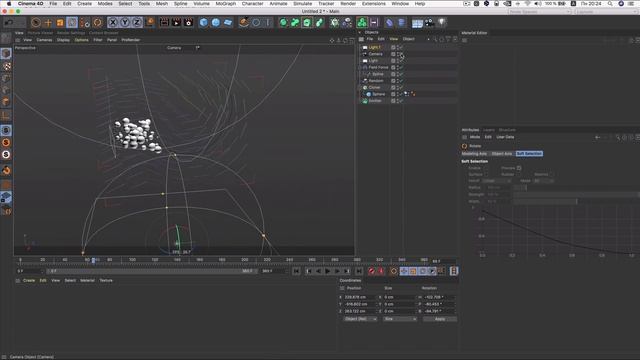This screenshot has height=360, width=640.
Task: Switch to the Modeling Axis tab
Action: coord(474,153)
